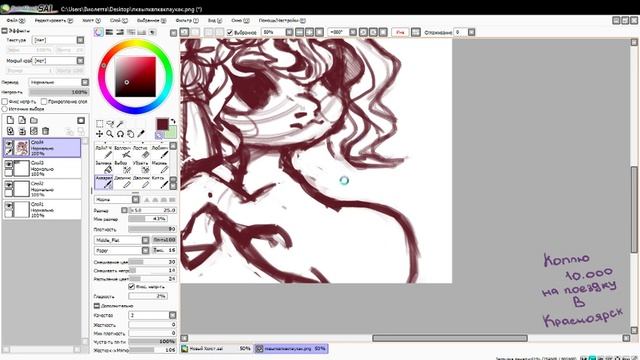Image resolution: width=640 pixels, height=360 pixels.
Task: Adjust the brush size slider
Action: tap(152, 210)
